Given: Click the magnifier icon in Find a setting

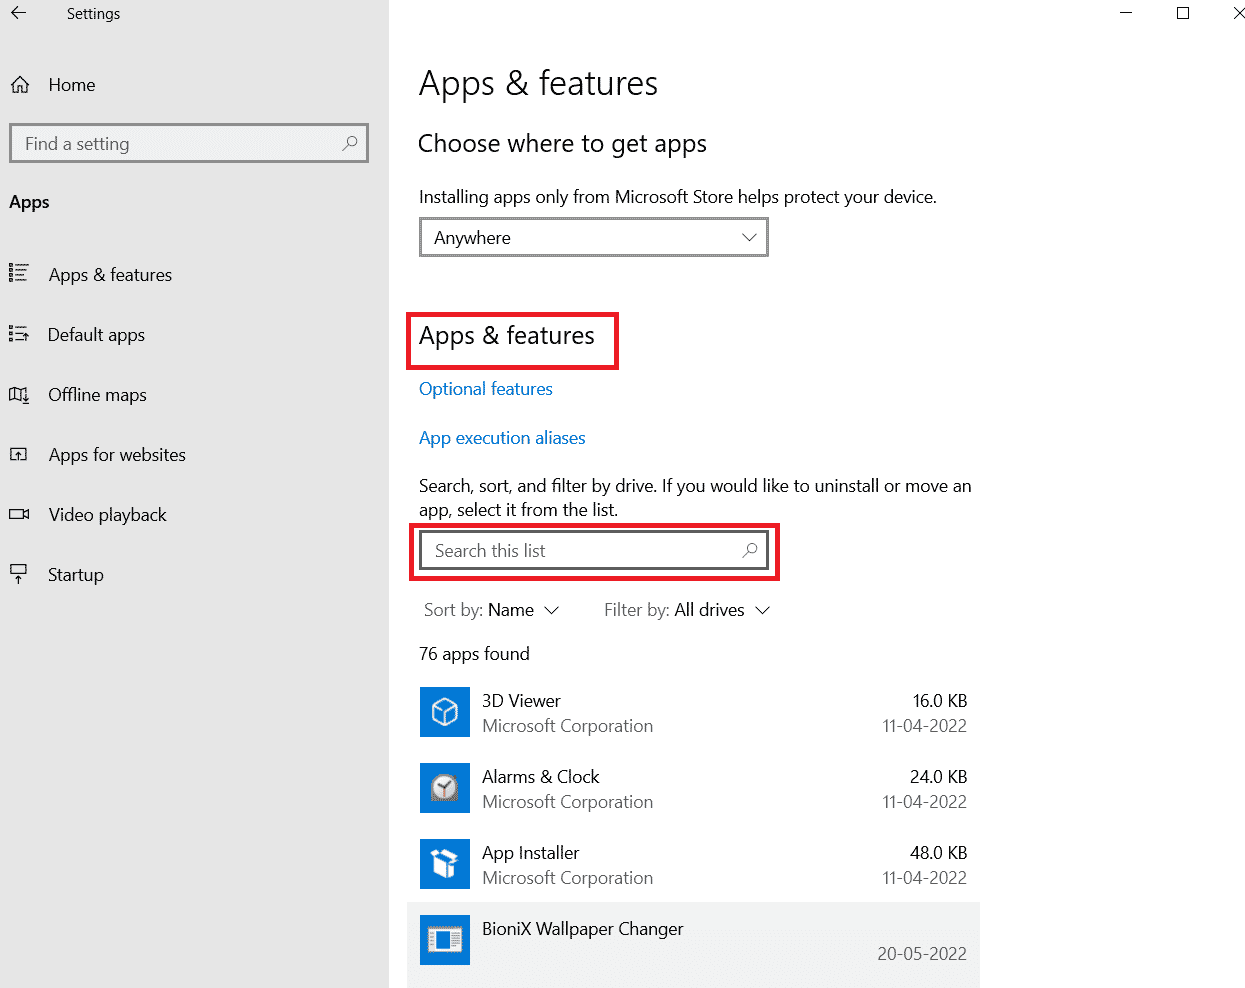Looking at the screenshot, I should click(x=350, y=143).
